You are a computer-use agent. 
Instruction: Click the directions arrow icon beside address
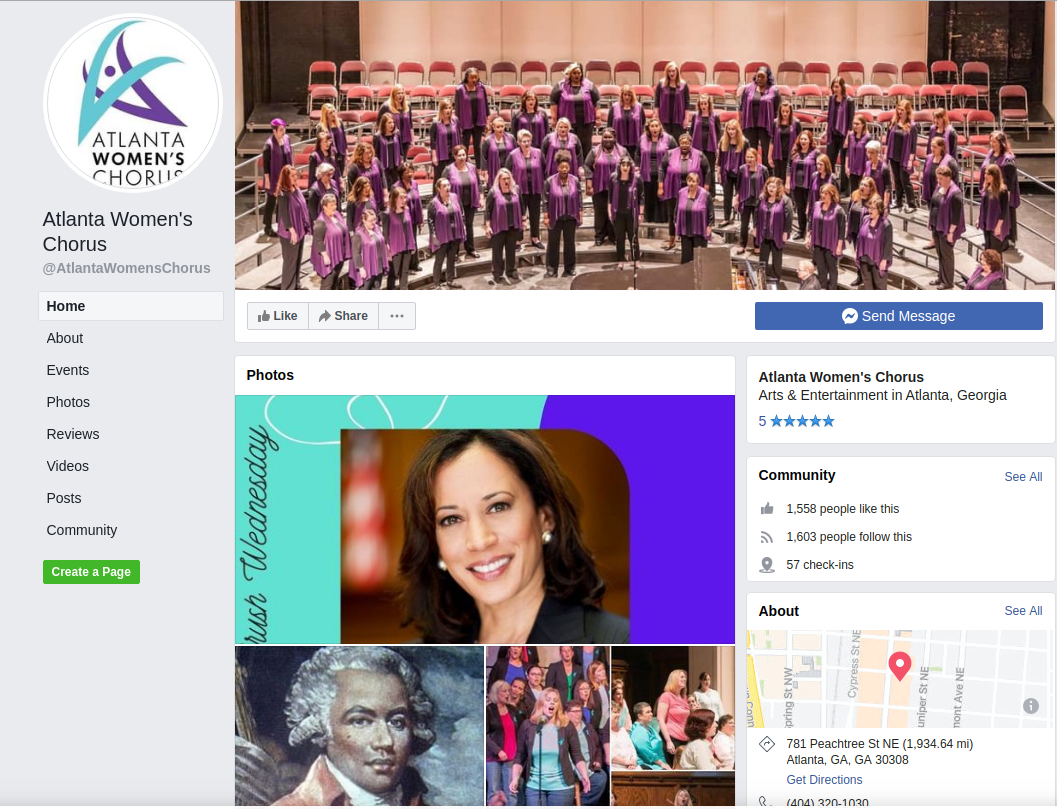[x=767, y=744]
